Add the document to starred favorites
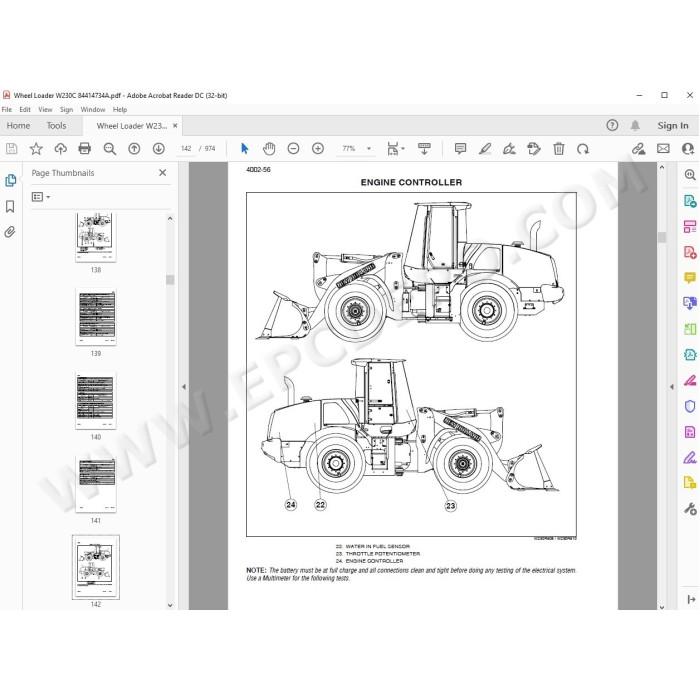Image resolution: width=700 pixels, height=700 pixels. click(36, 149)
